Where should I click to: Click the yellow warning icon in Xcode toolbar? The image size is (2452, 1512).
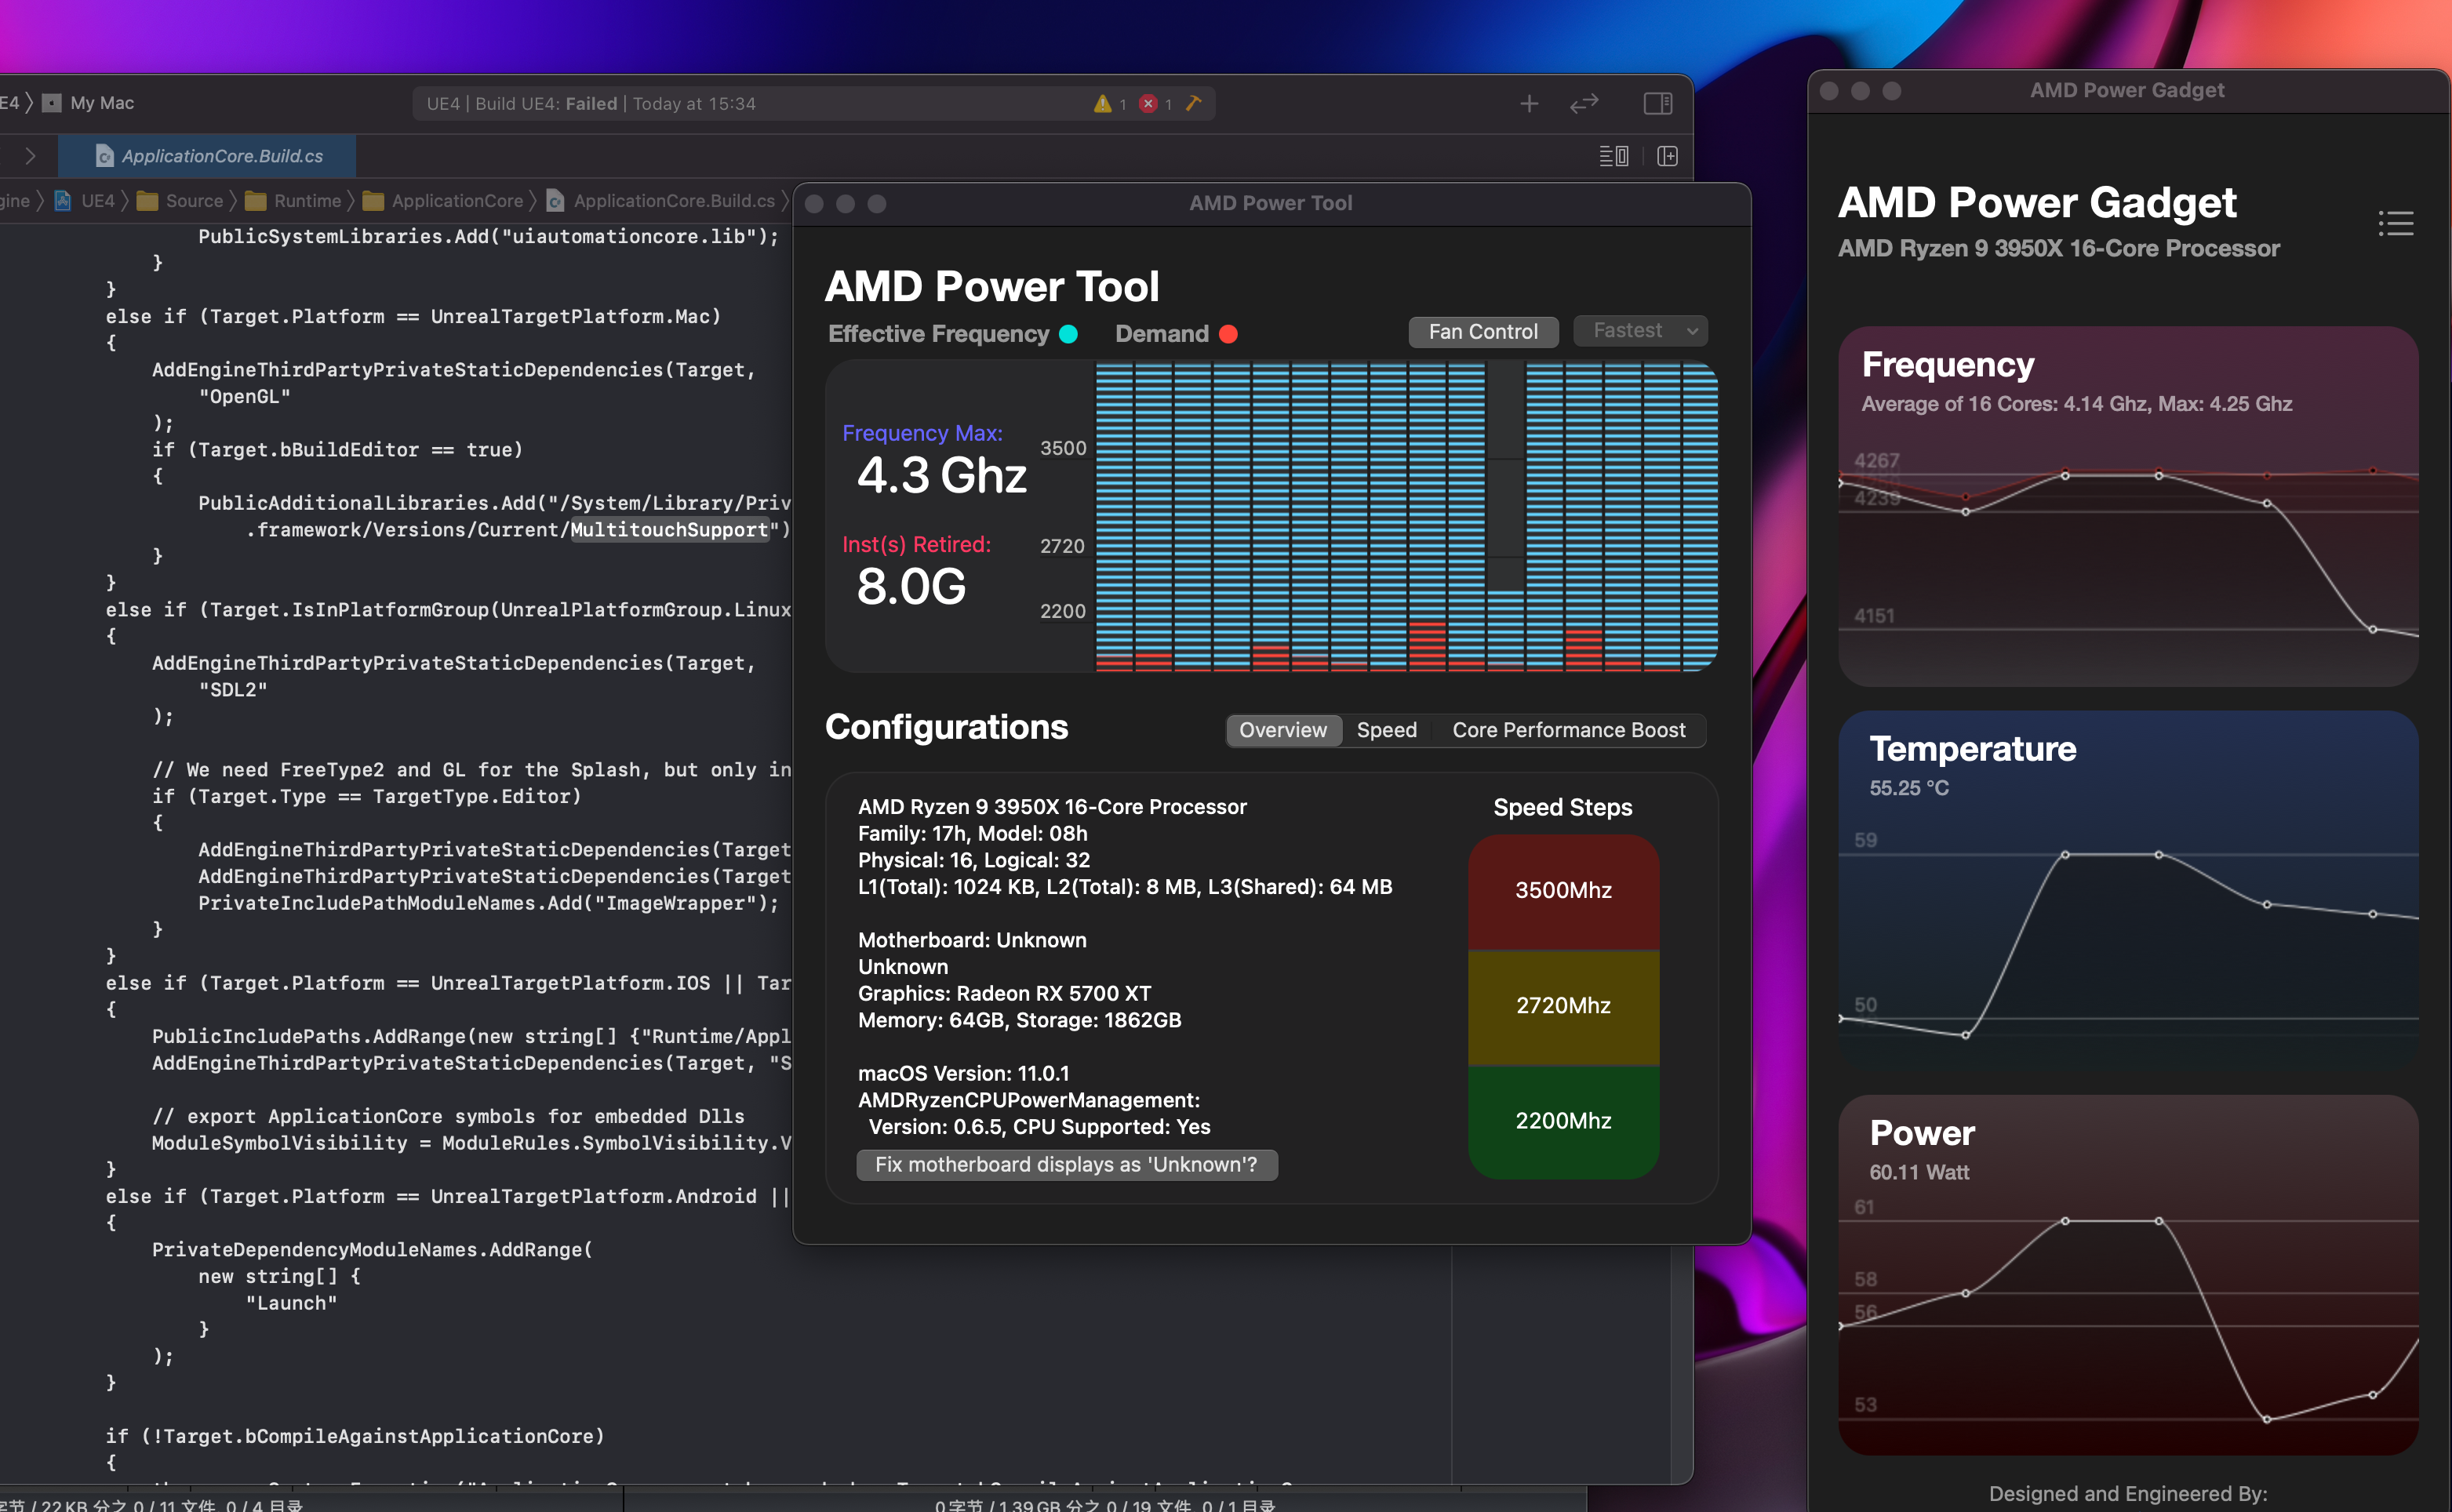[x=1102, y=104]
